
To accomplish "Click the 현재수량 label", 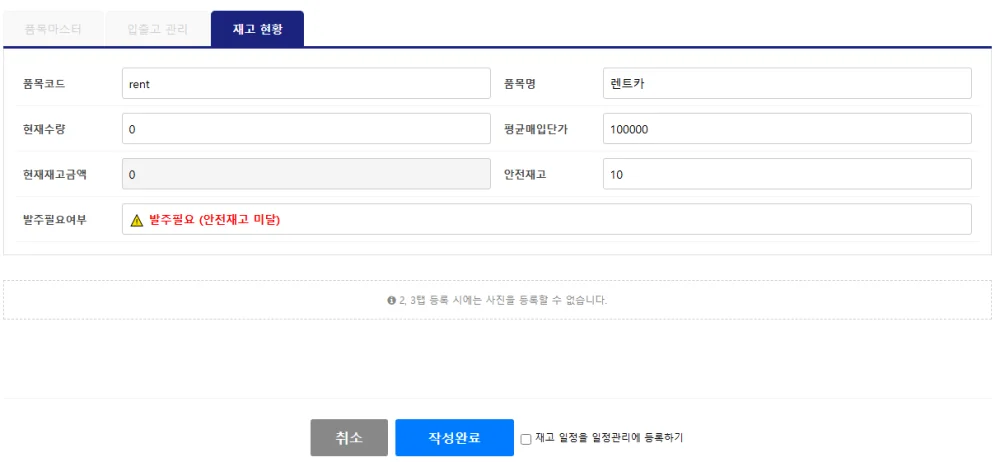I will pyautogui.click(x=44, y=129).
